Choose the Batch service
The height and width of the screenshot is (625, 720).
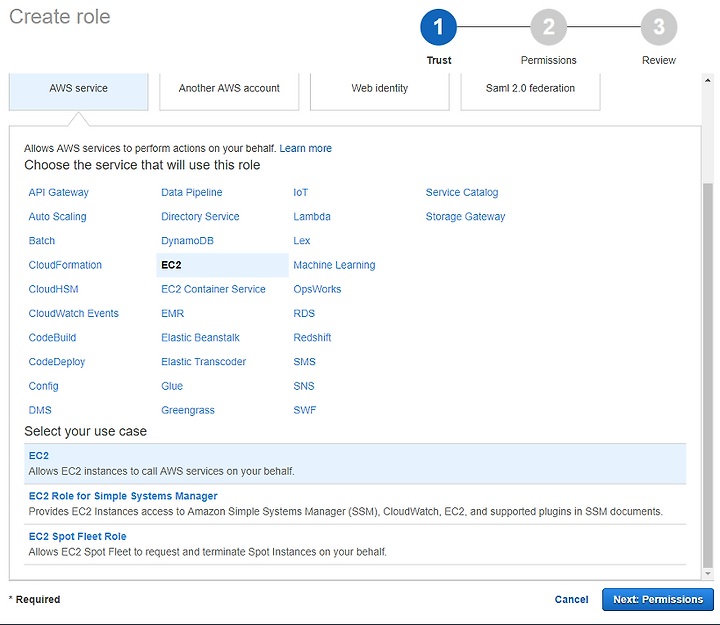(42, 241)
